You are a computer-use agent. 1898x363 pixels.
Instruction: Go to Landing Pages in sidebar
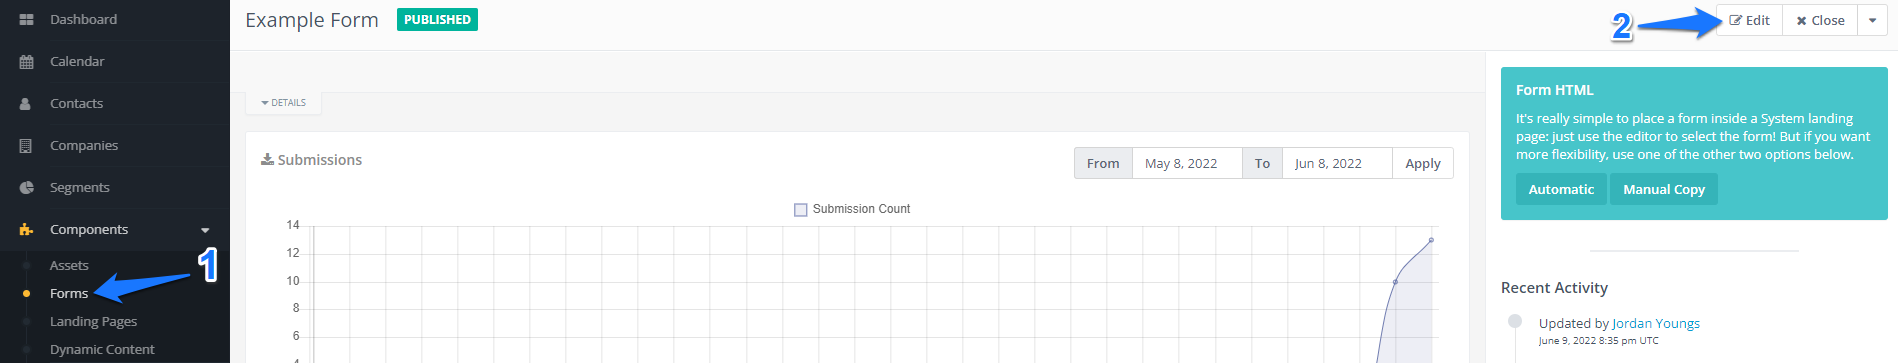coord(93,321)
